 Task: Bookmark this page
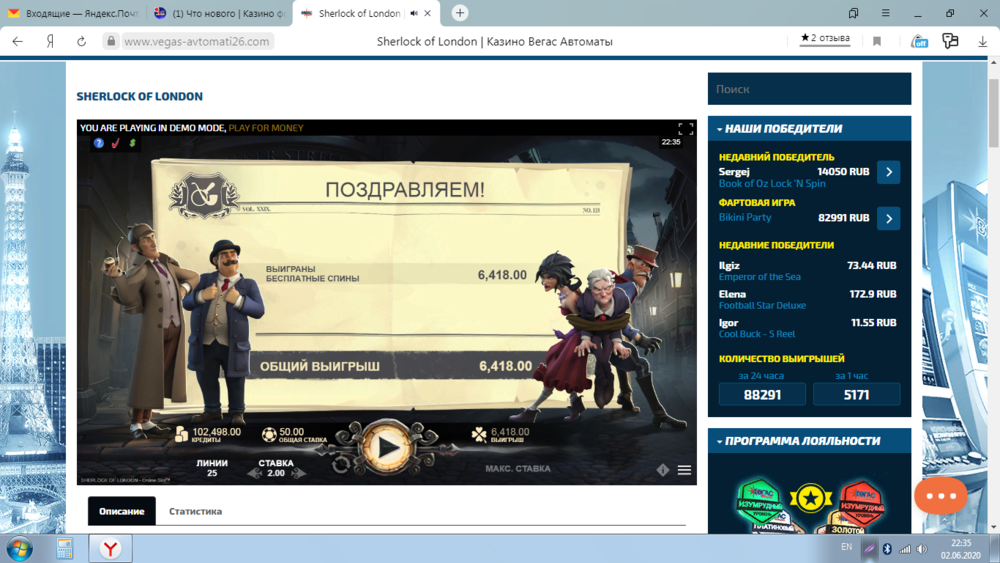coord(877,41)
